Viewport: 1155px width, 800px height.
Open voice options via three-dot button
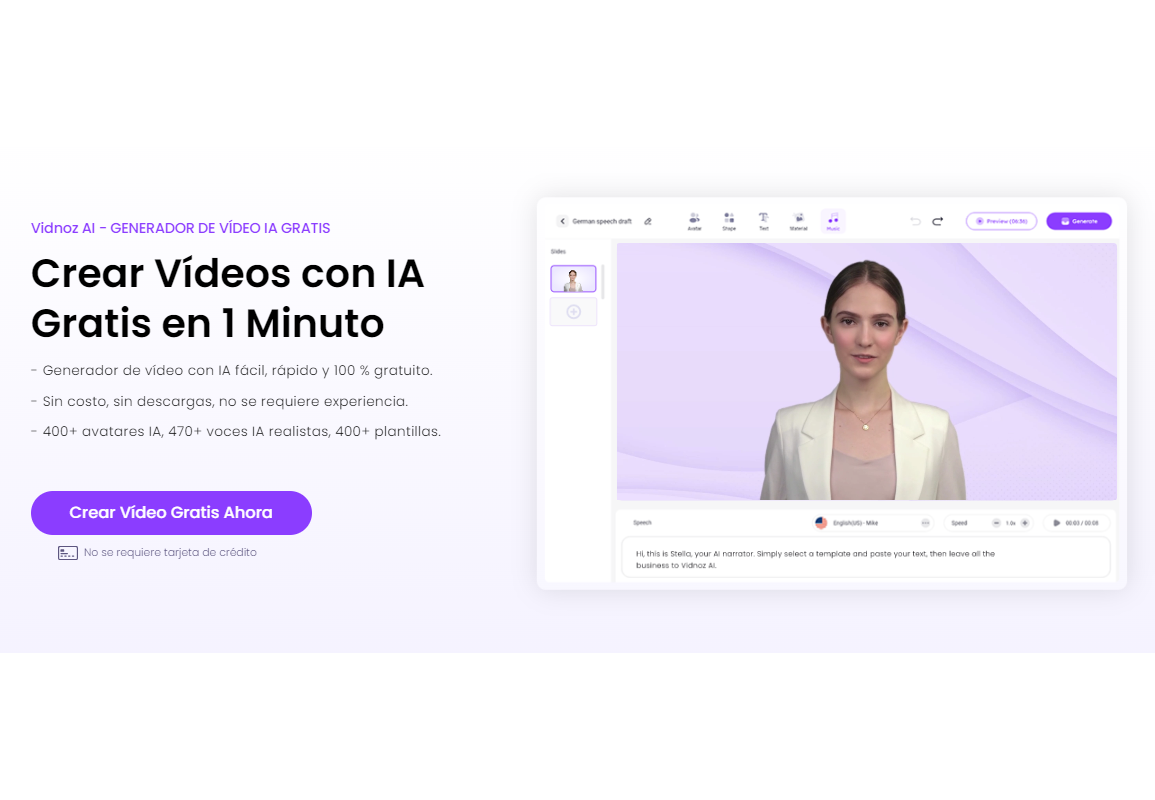click(925, 523)
